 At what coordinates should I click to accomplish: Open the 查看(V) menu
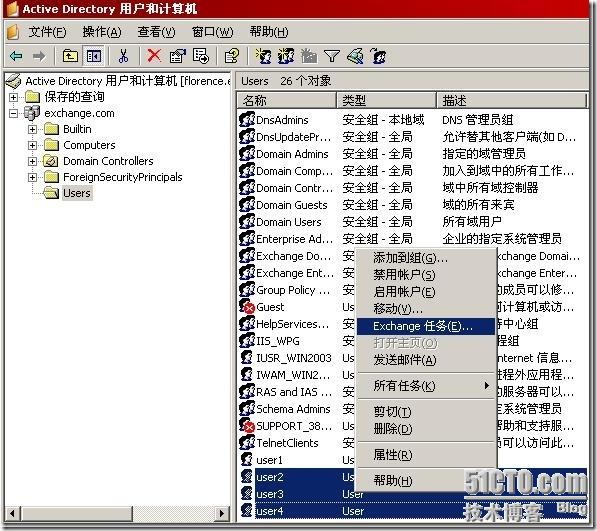[x=156, y=32]
